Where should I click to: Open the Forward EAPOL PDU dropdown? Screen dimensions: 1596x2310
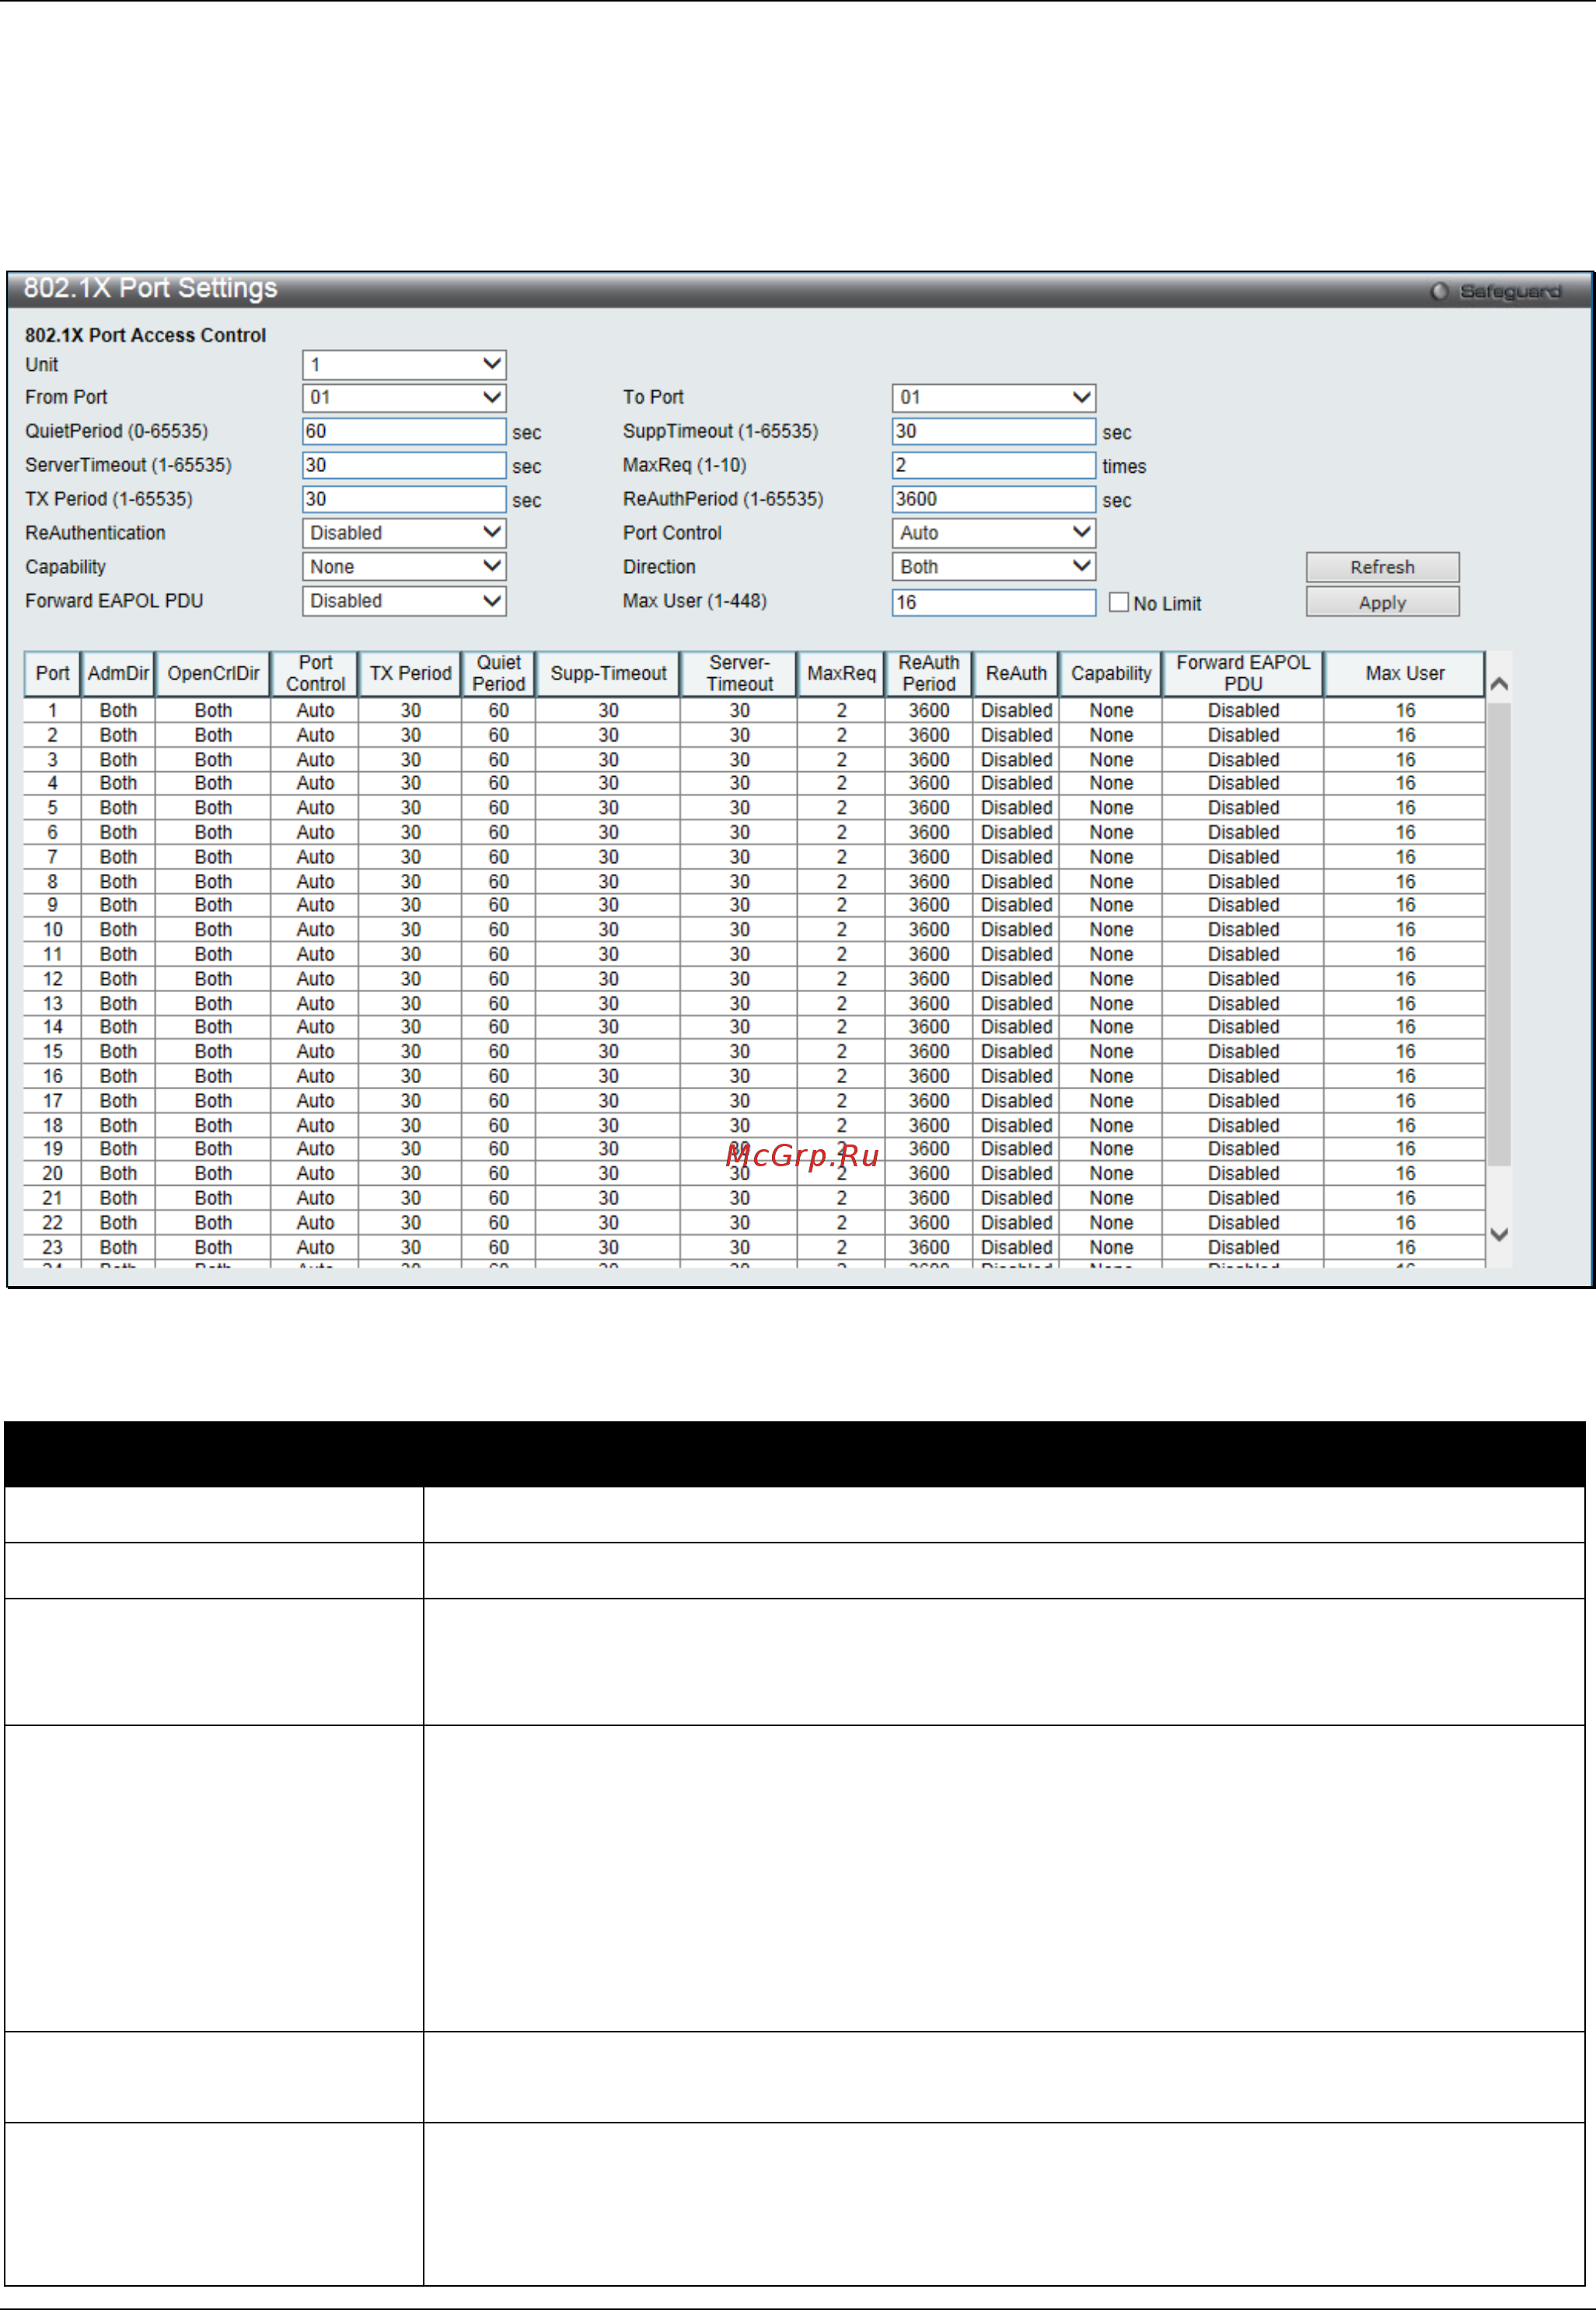click(404, 601)
